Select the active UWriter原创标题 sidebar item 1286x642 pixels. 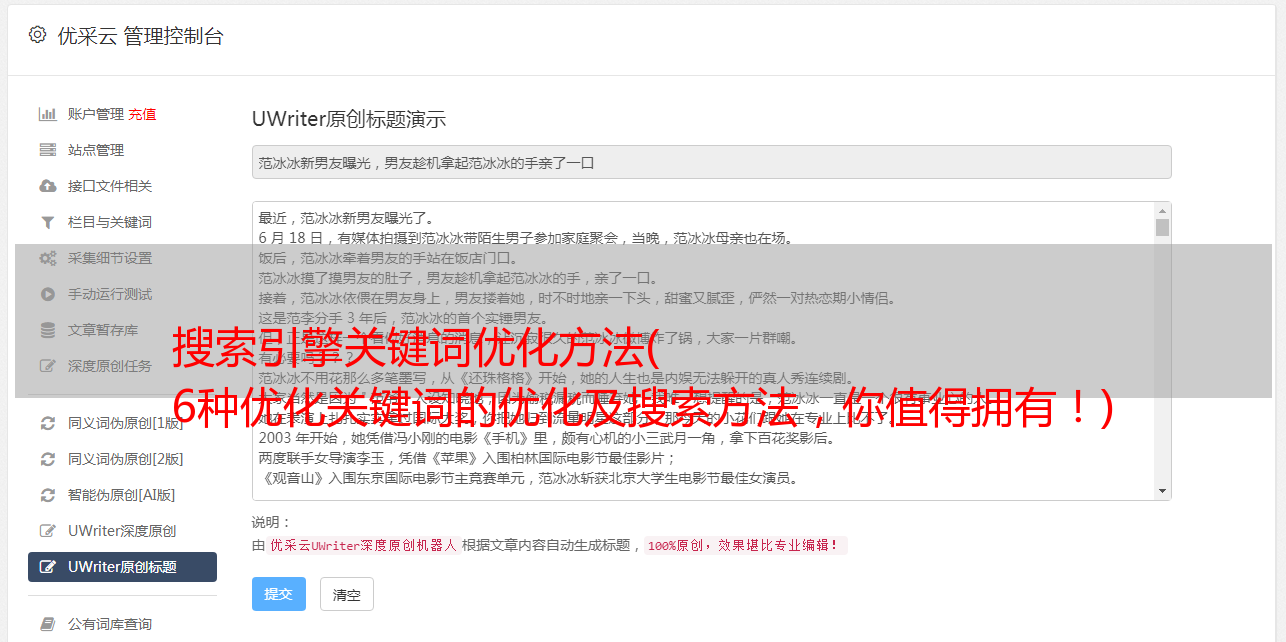click(122, 567)
